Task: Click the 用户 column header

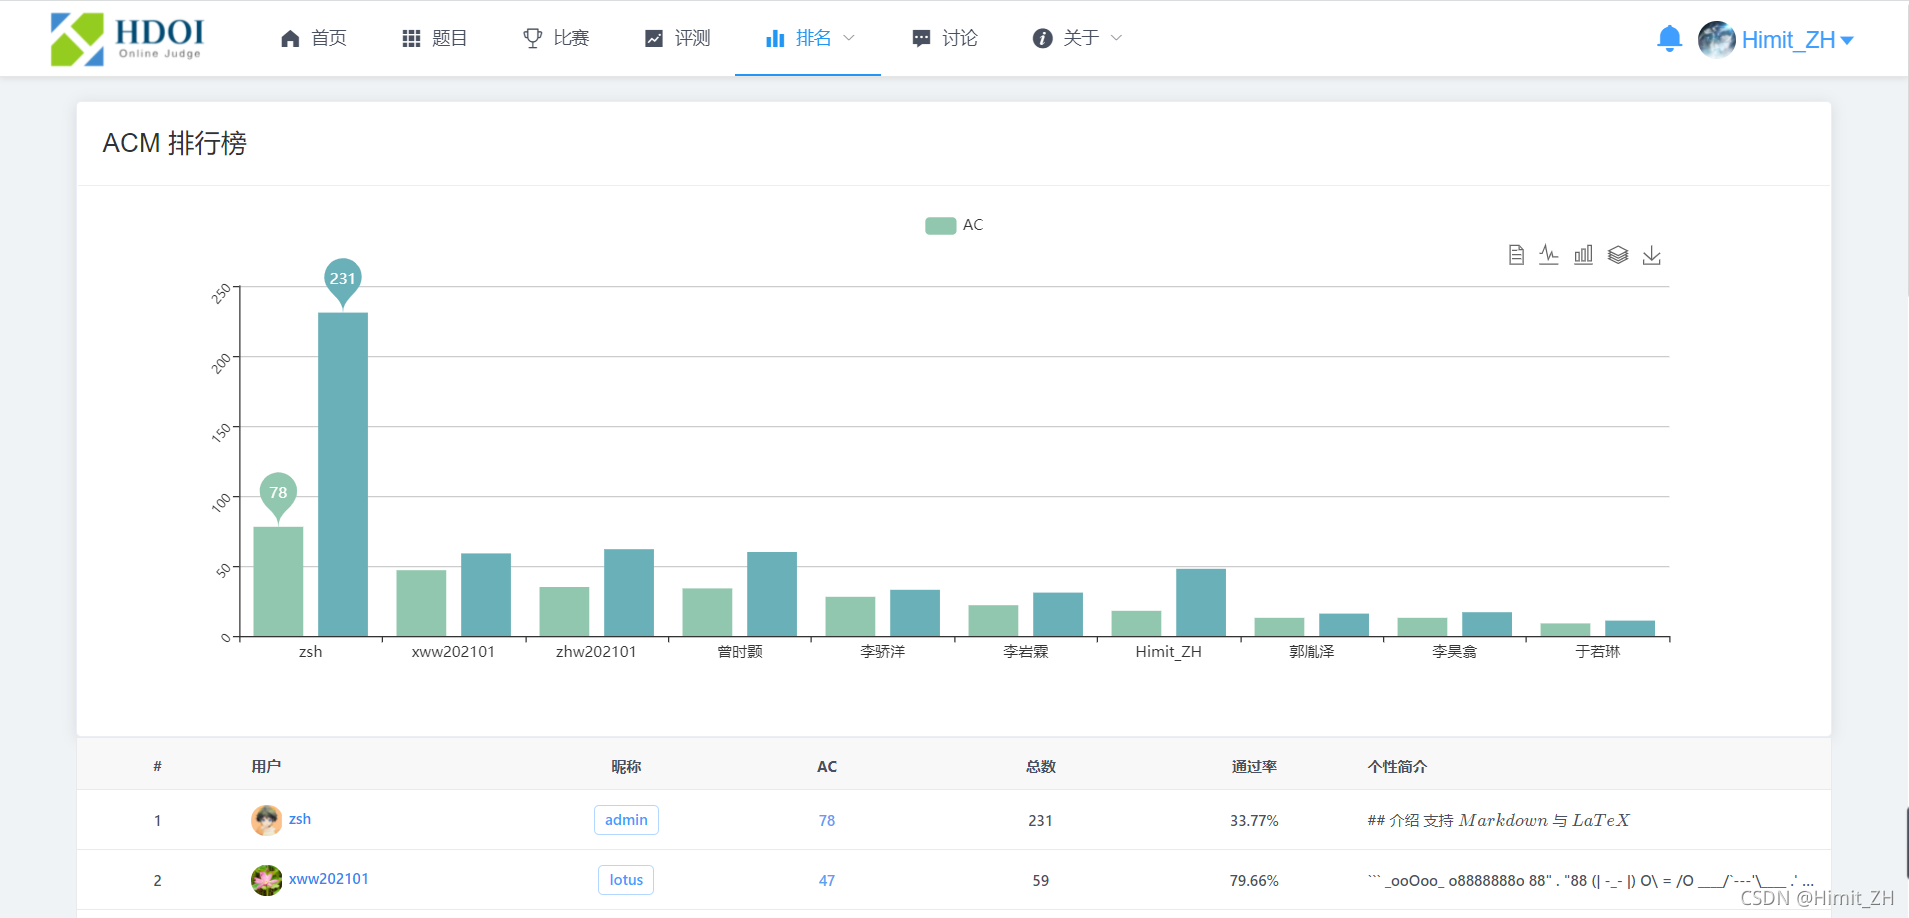Action: click(266, 767)
